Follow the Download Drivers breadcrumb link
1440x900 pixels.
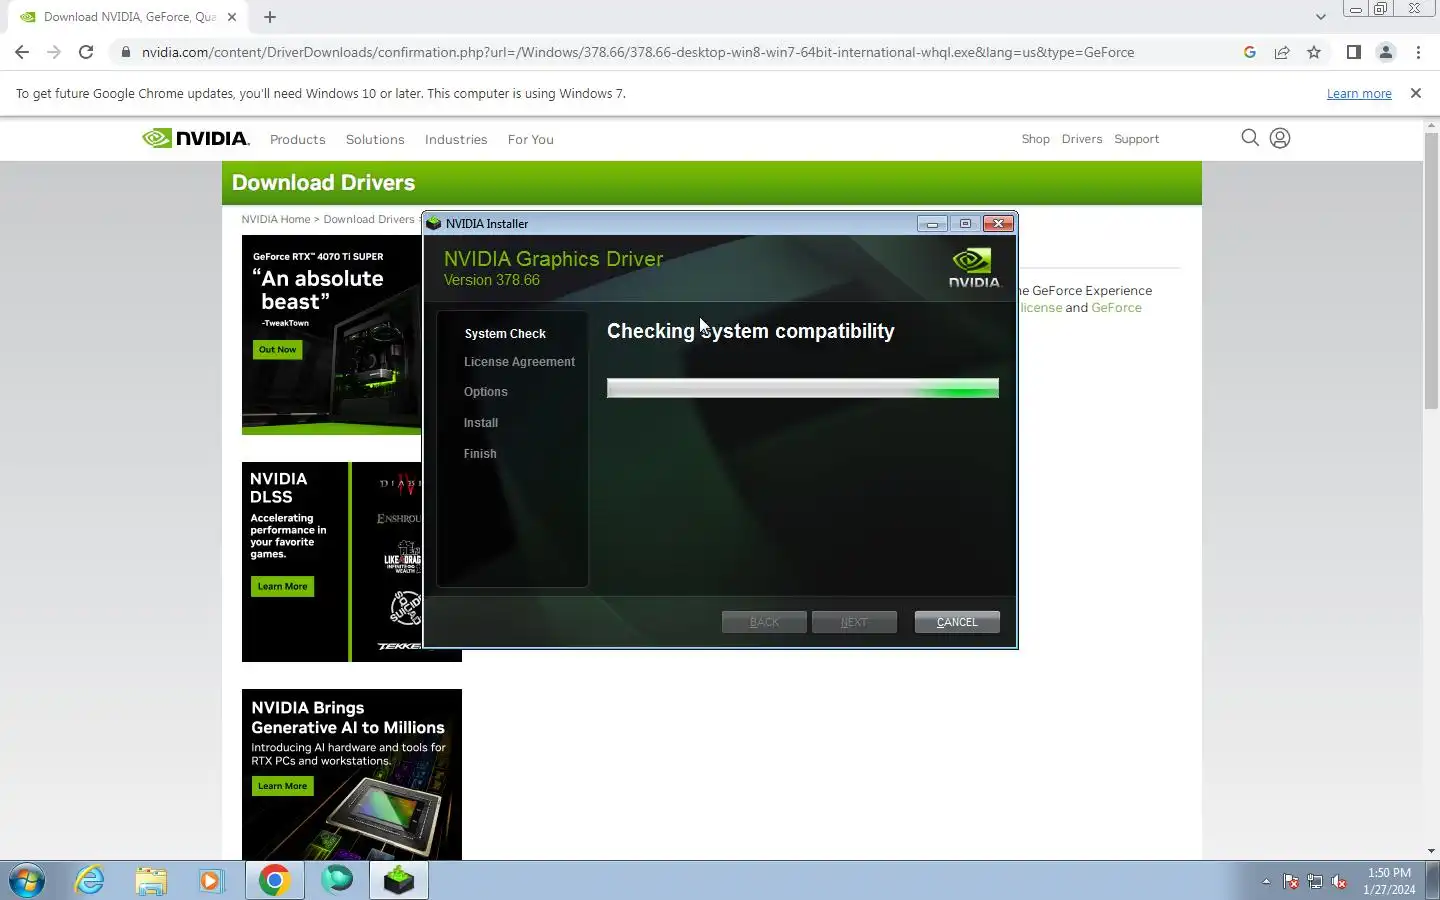pyautogui.click(x=369, y=219)
